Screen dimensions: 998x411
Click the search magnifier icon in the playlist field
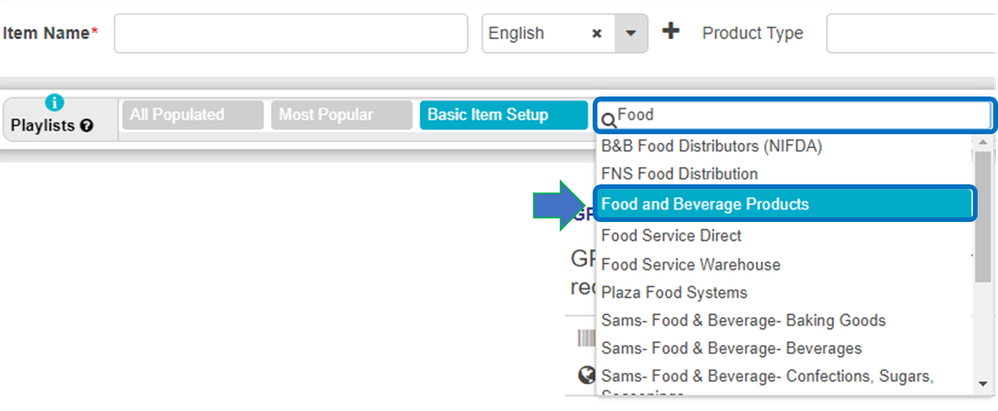[x=607, y=119]
